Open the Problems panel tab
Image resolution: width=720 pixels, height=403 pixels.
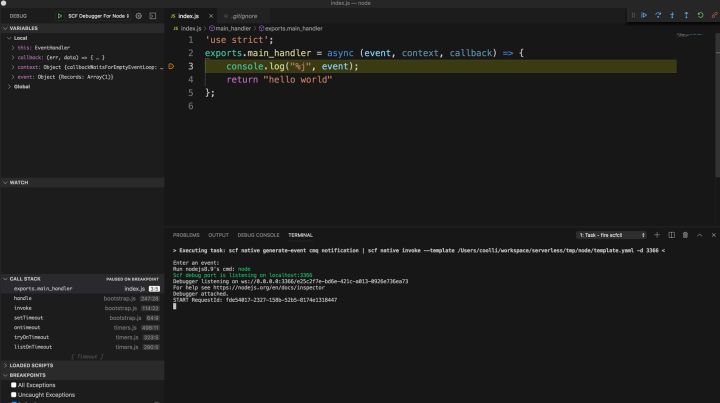(x=186, y=235)
